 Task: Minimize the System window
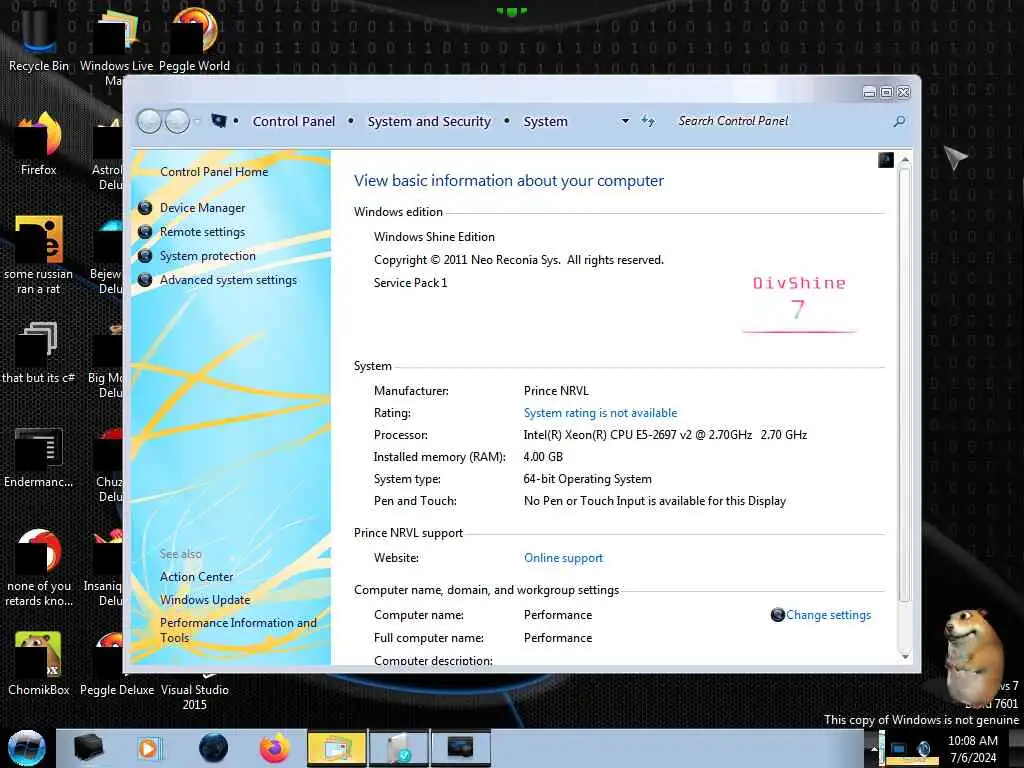click(869, 93)
